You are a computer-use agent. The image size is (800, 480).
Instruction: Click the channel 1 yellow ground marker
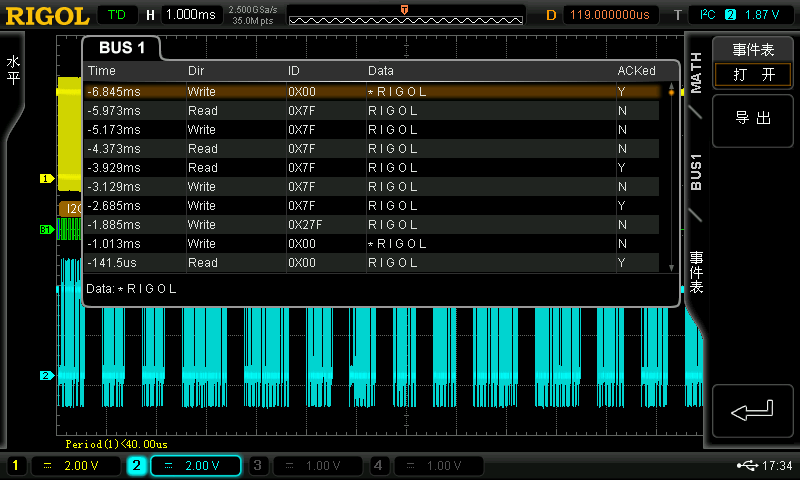click(46, 179)
